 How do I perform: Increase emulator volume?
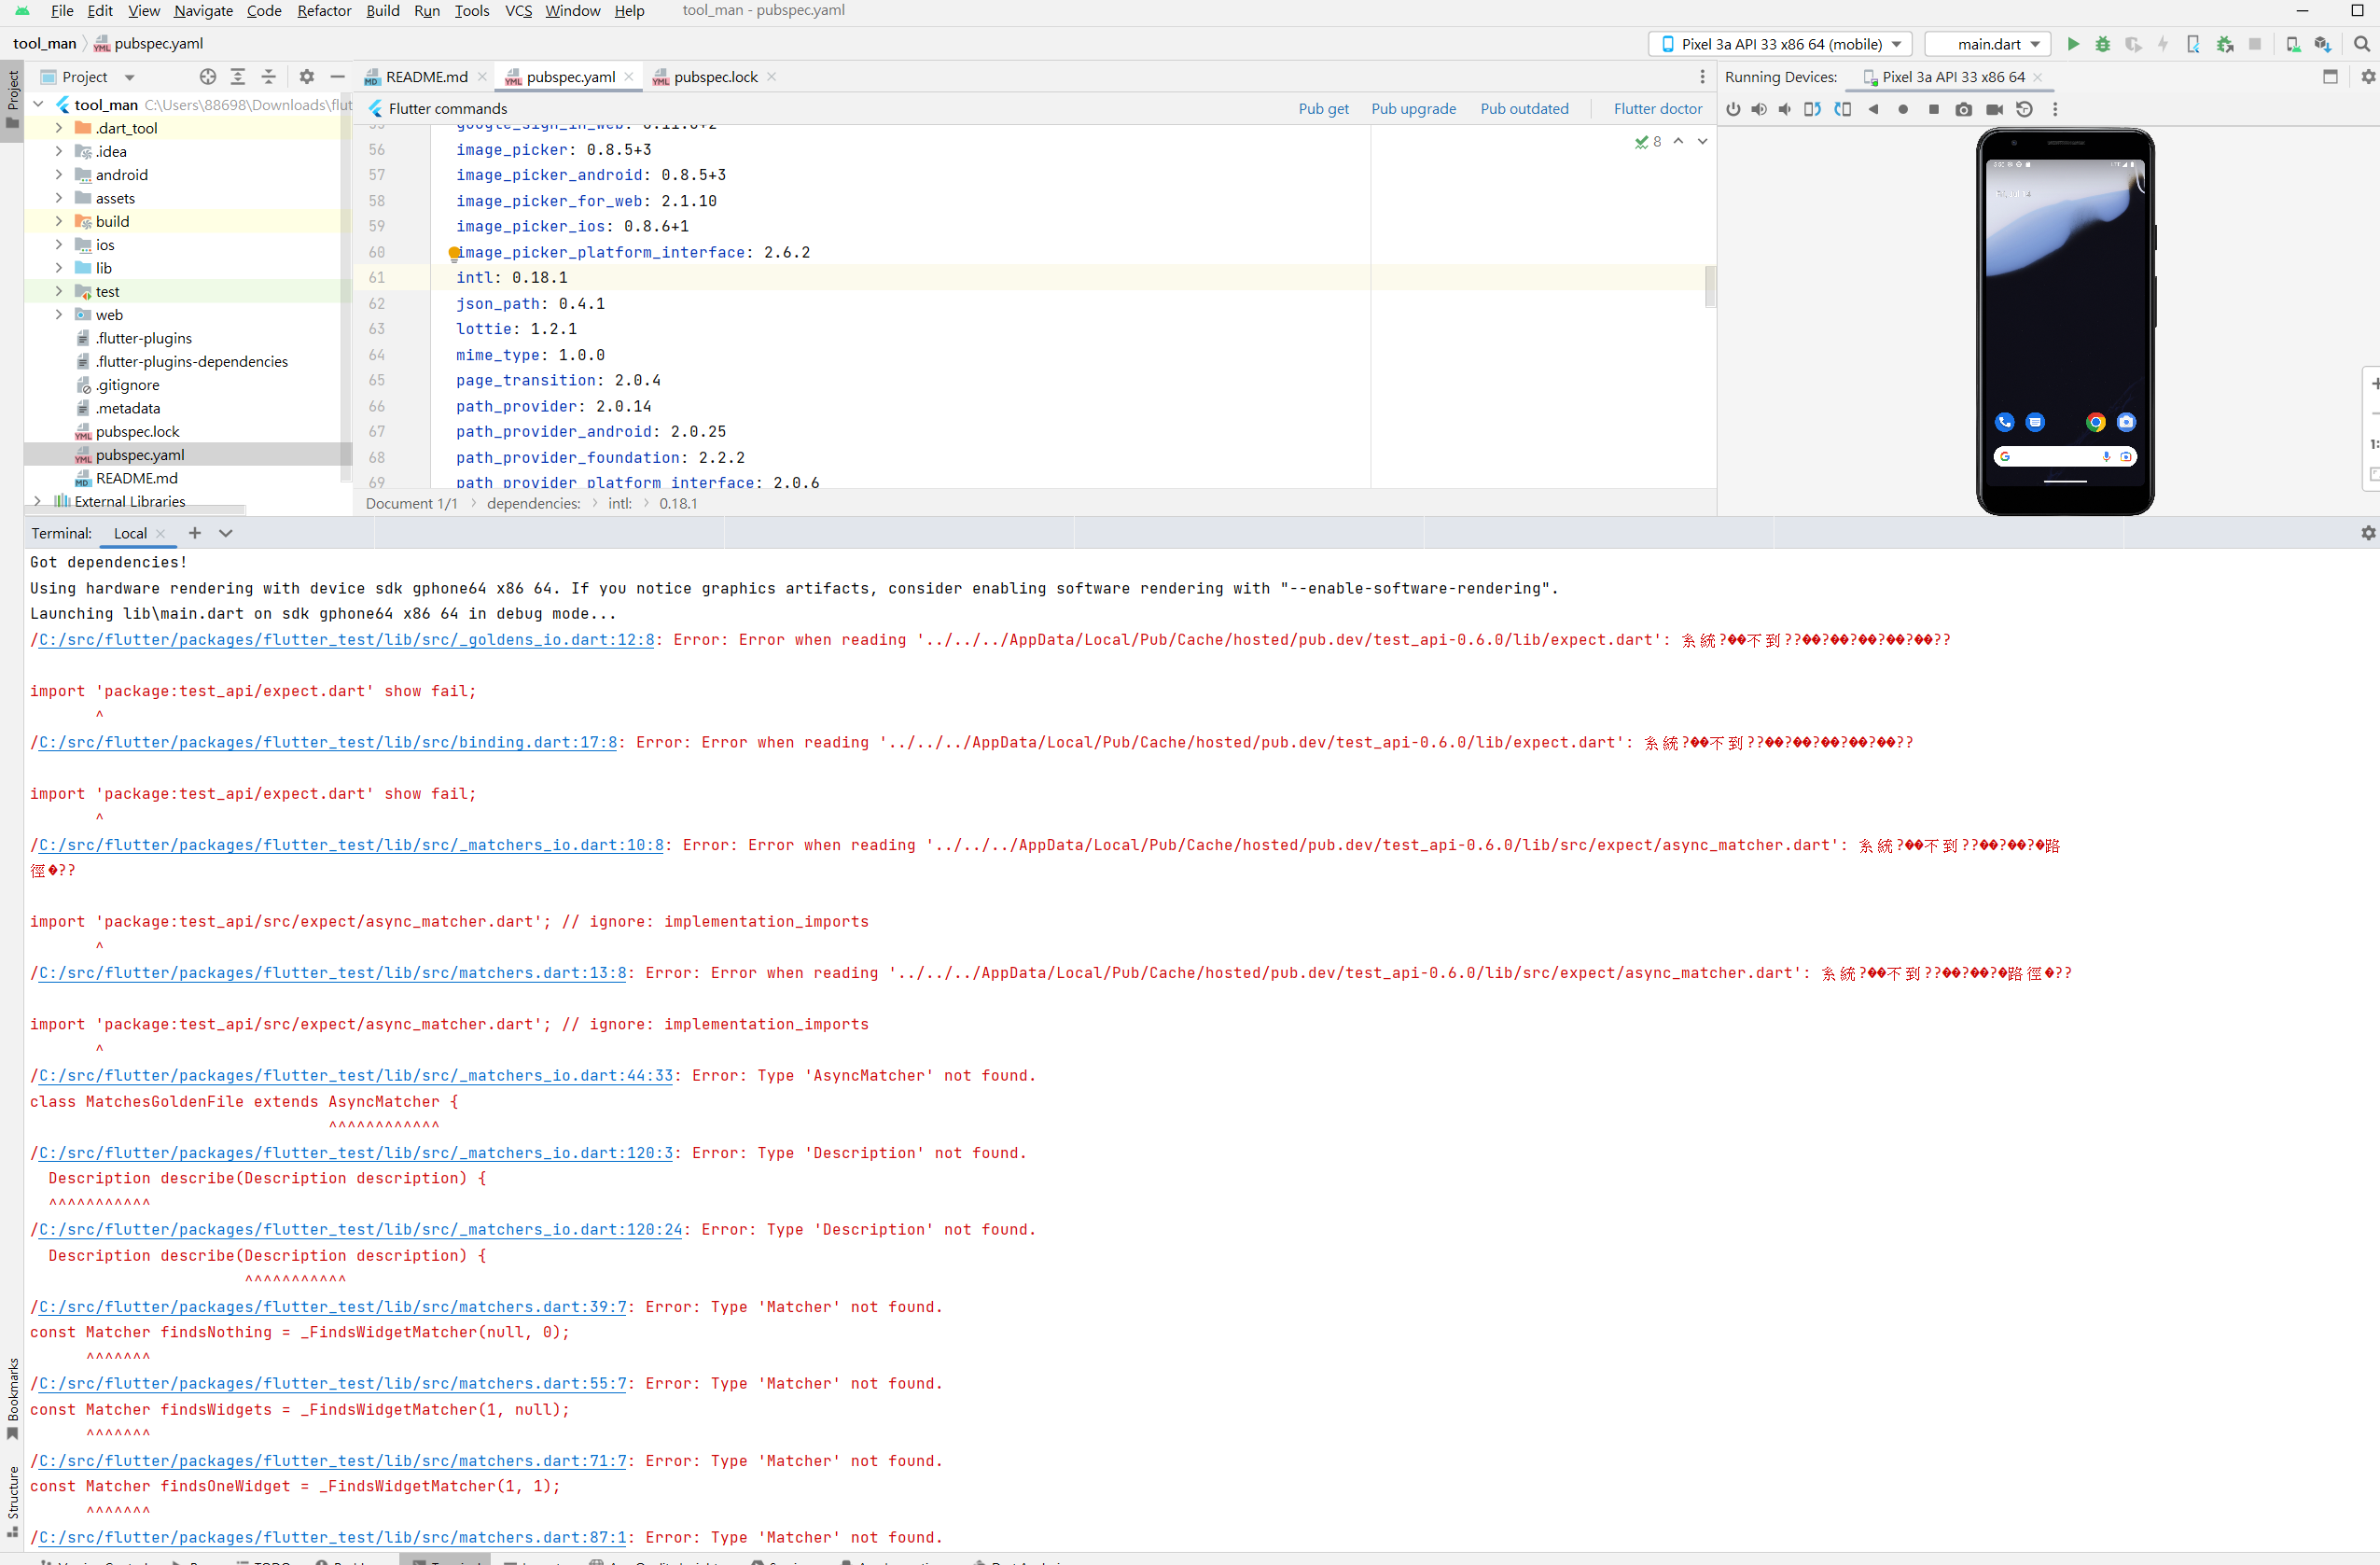pyautogui.click(x=1759, y=109)
